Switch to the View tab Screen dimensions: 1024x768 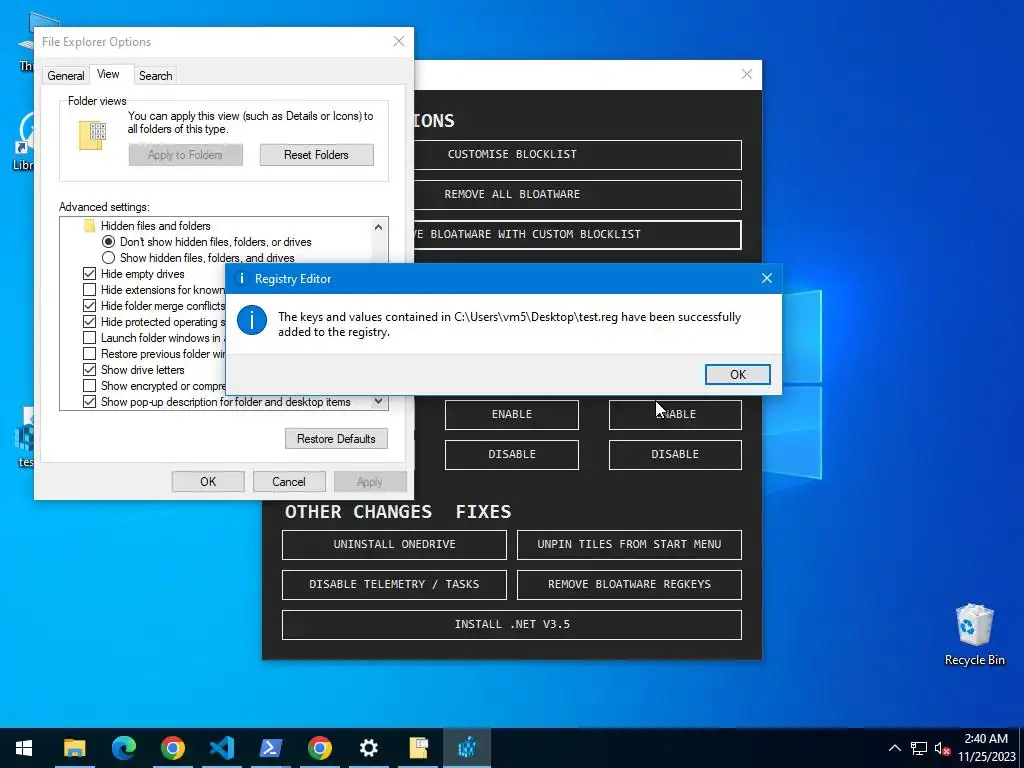pyautogui.click(x=108, y=74)
